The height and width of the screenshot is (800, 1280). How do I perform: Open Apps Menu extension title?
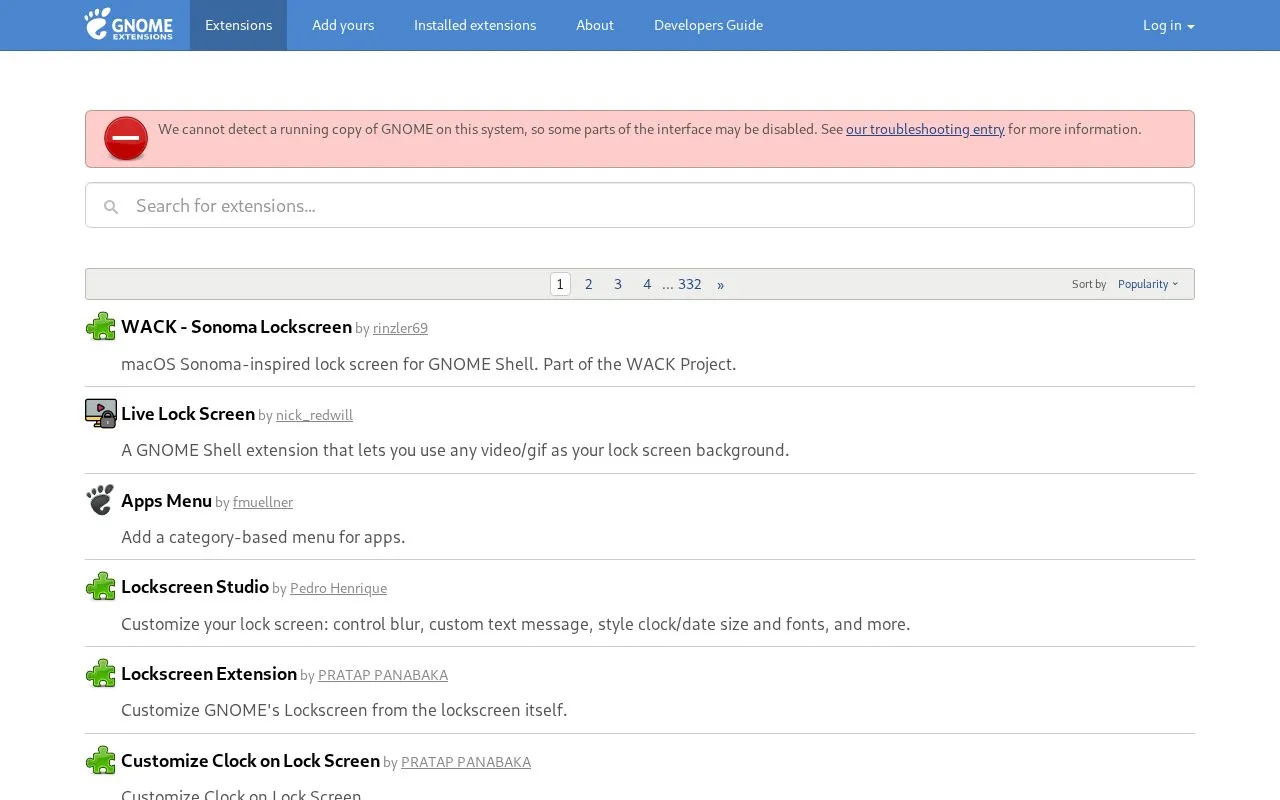[x=166, y=500]
